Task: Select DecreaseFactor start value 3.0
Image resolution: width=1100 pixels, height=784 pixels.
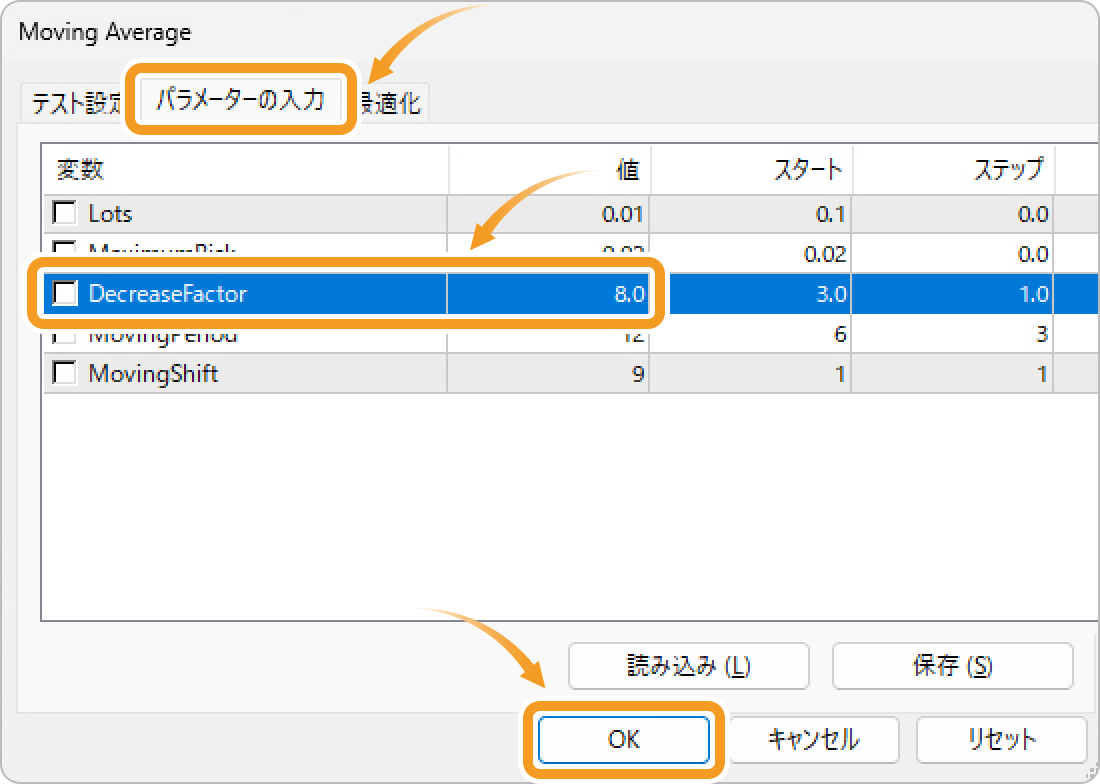Action: tap(760, 293)
